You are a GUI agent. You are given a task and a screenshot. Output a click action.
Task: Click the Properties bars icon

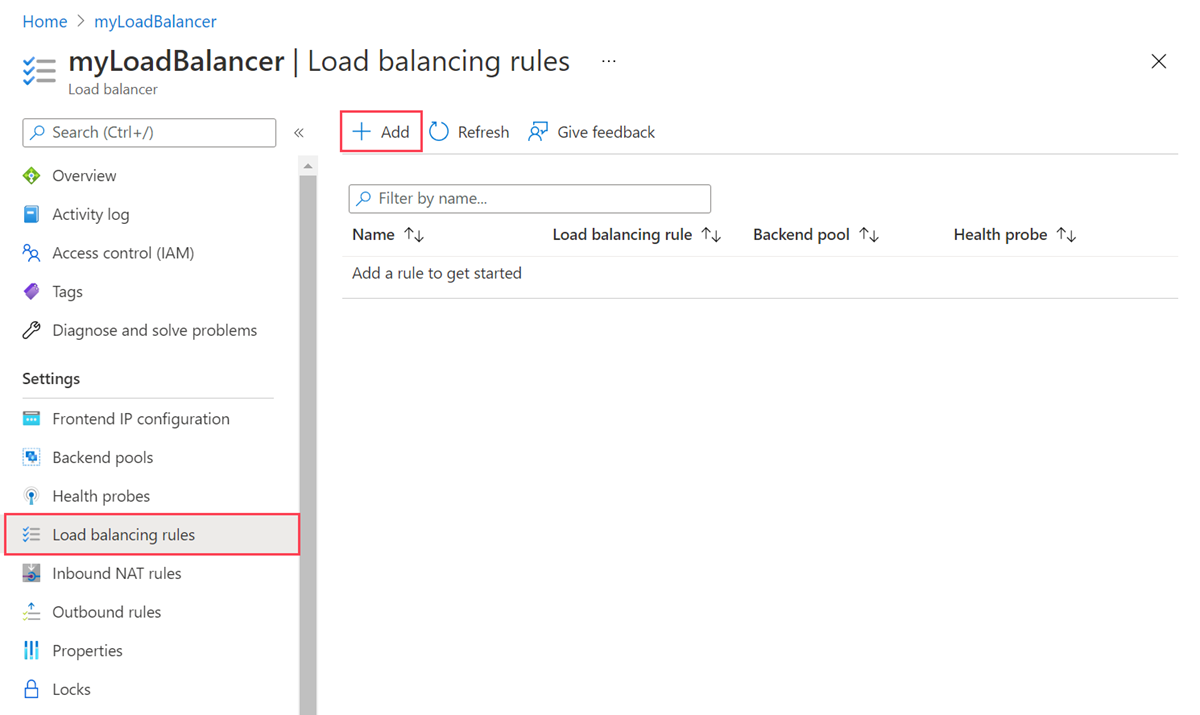pos(31,651)
